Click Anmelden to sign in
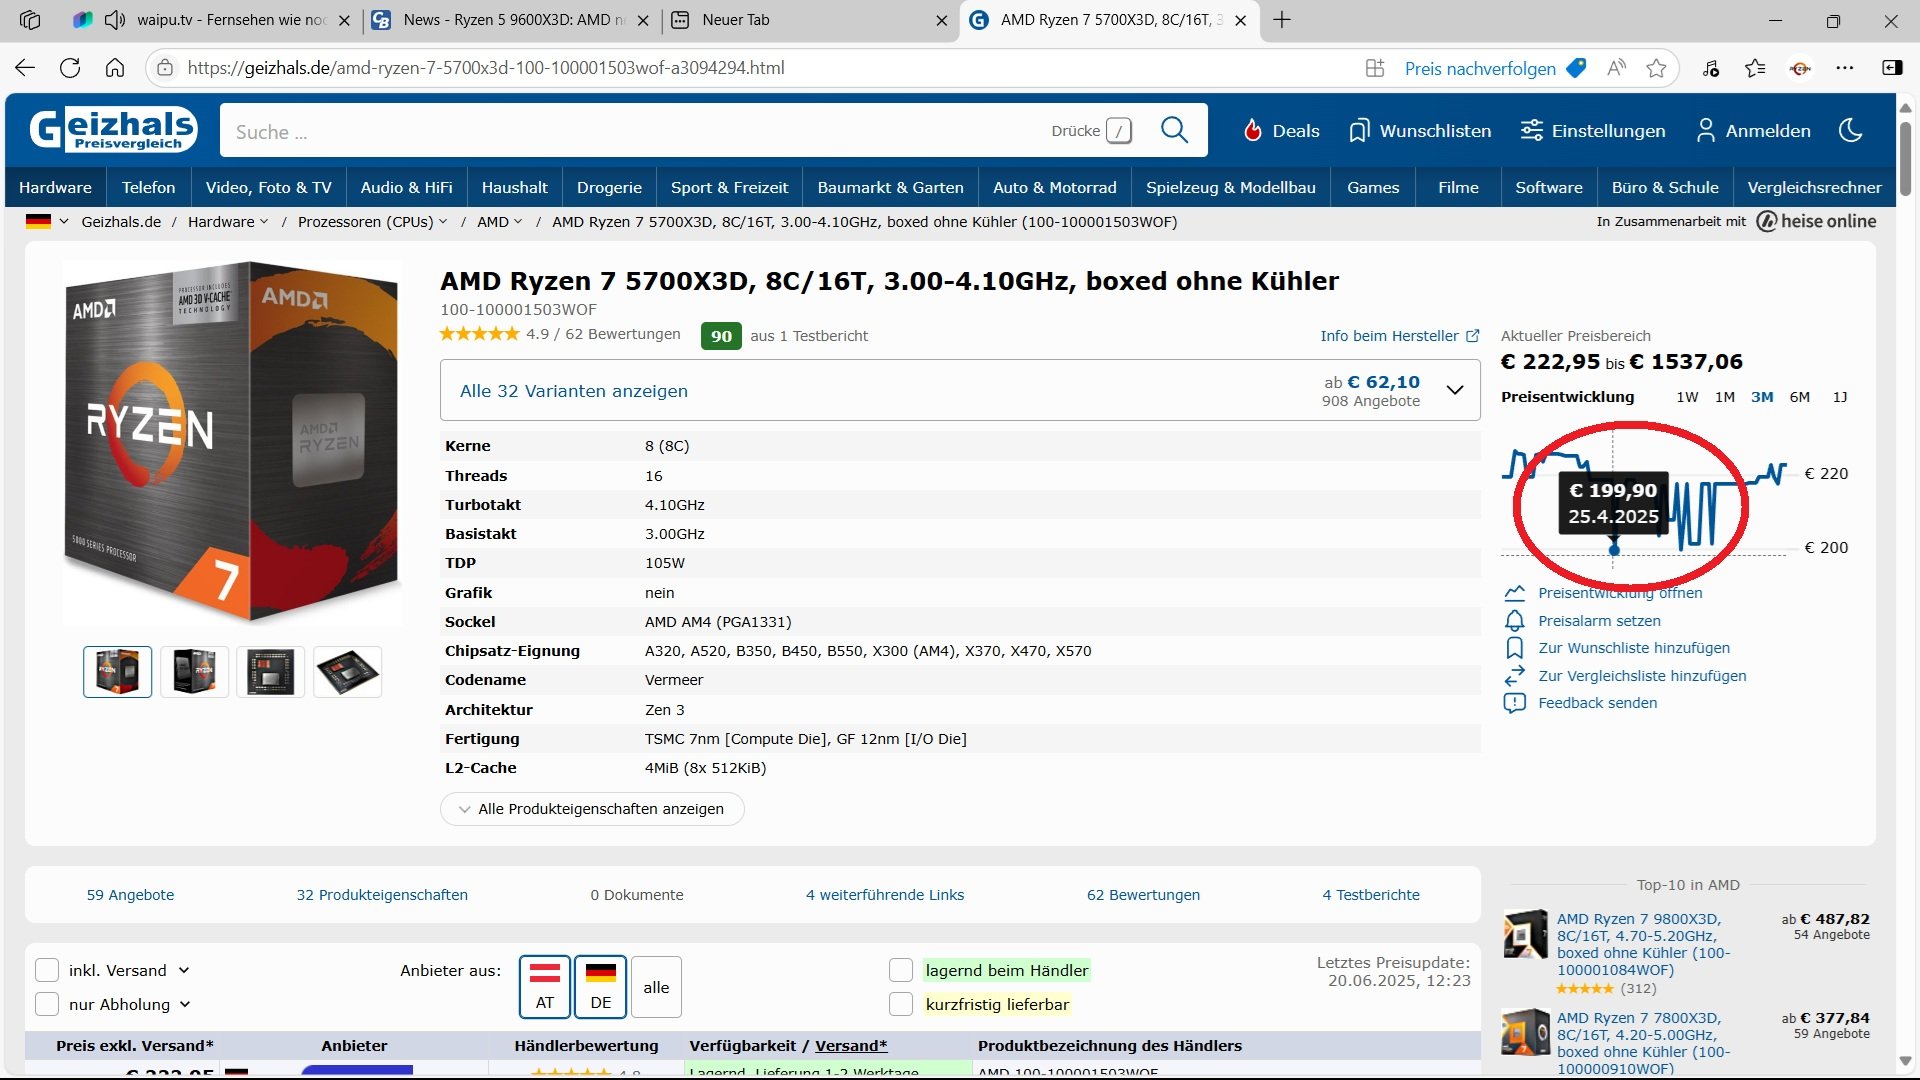 1753,131
